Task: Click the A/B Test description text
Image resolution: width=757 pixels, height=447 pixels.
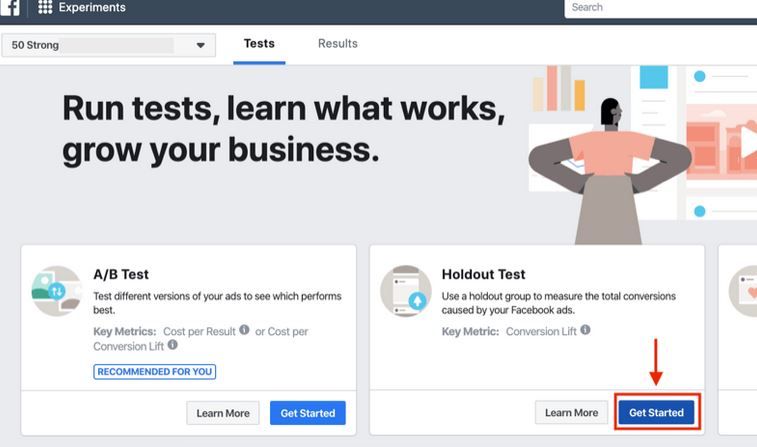Action: coord(217,303)
